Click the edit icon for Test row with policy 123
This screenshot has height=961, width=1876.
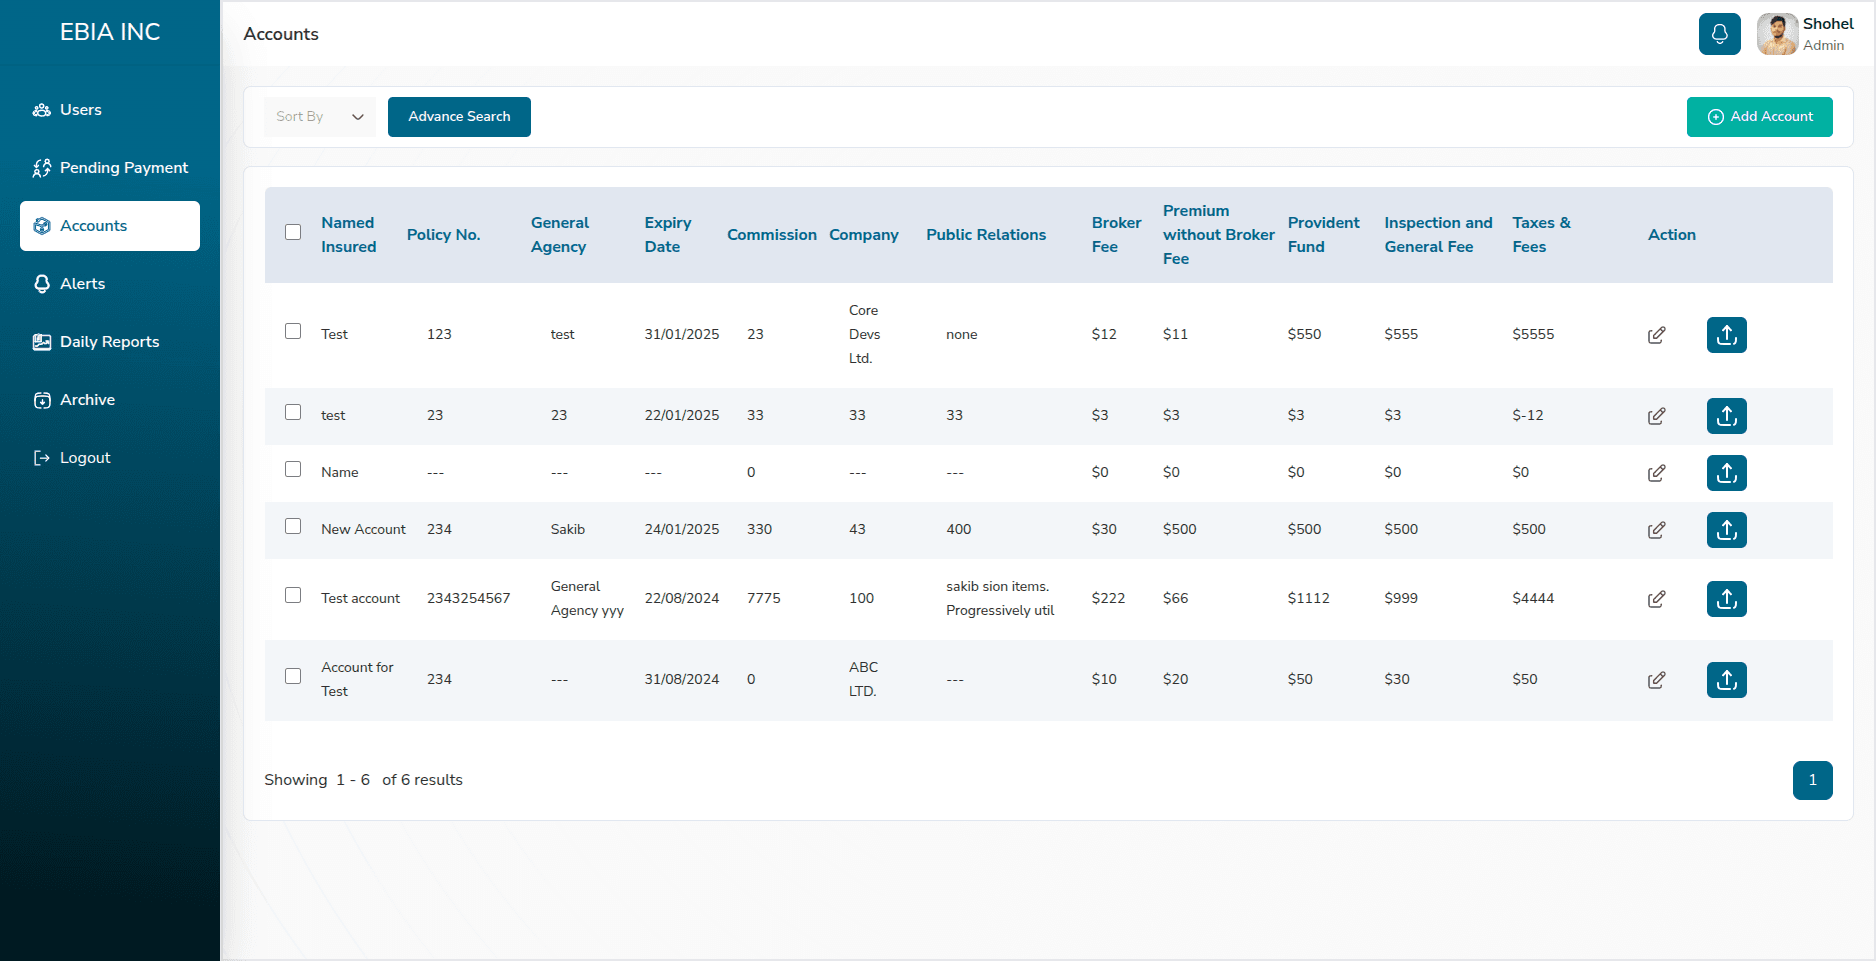pyautogui.click(x=1656, y=335)
